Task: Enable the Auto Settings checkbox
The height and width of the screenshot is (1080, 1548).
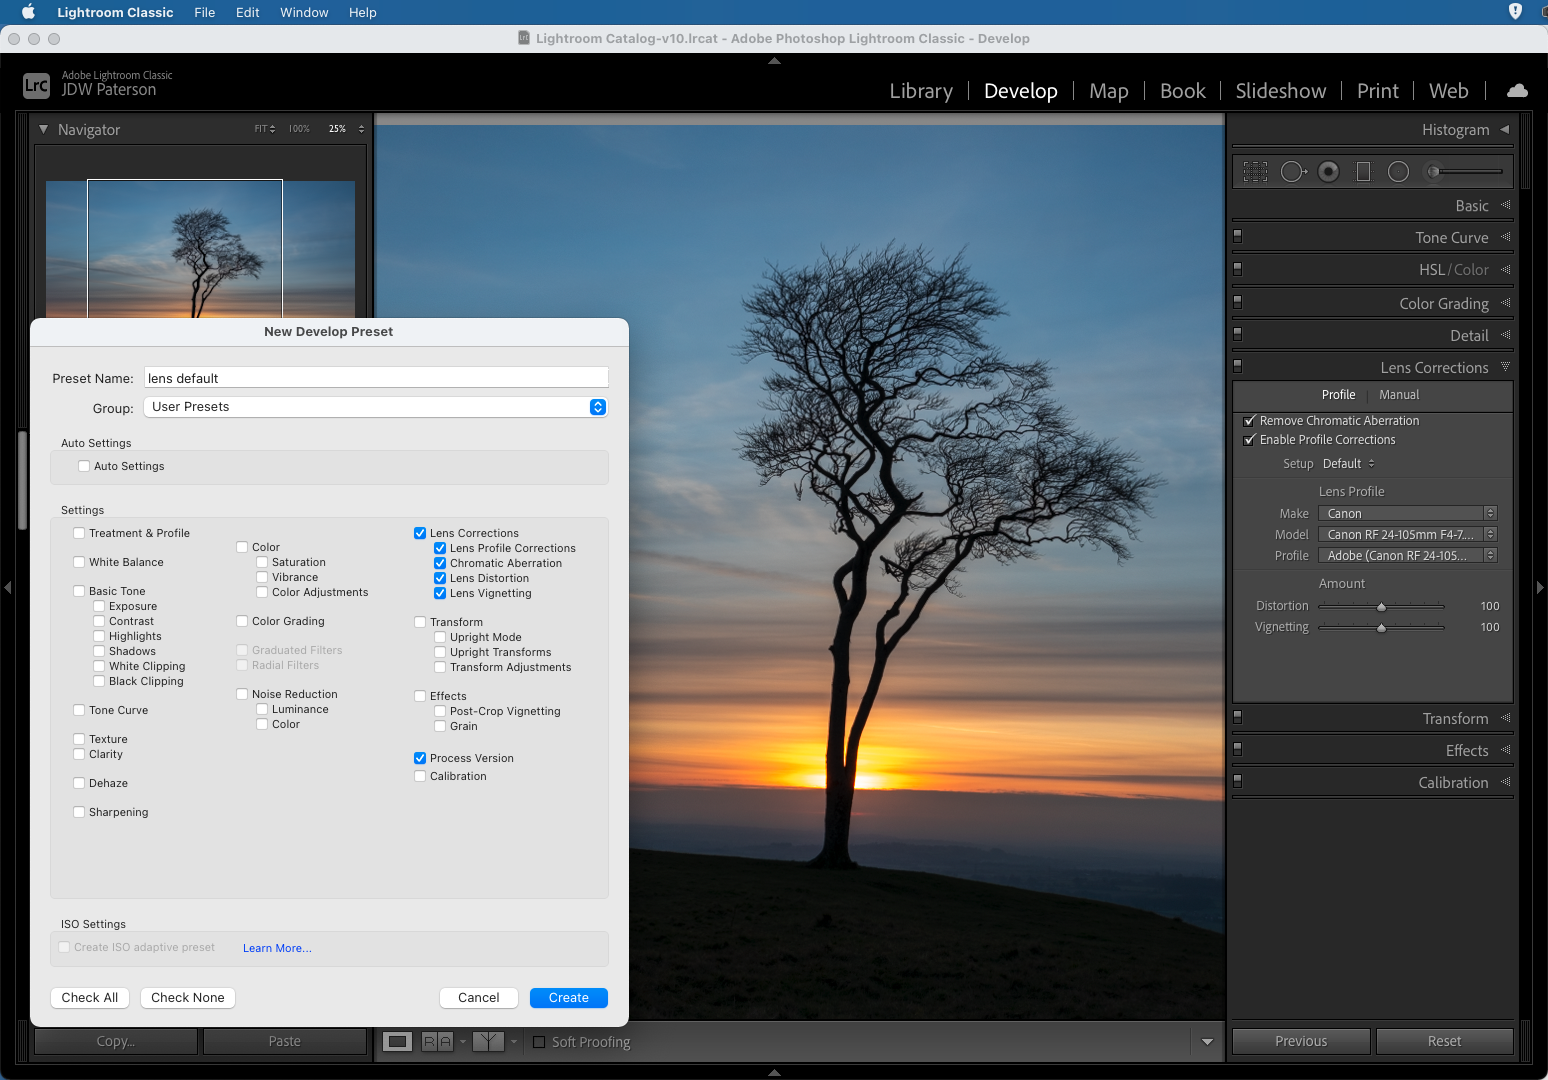Action: [84, 466]
